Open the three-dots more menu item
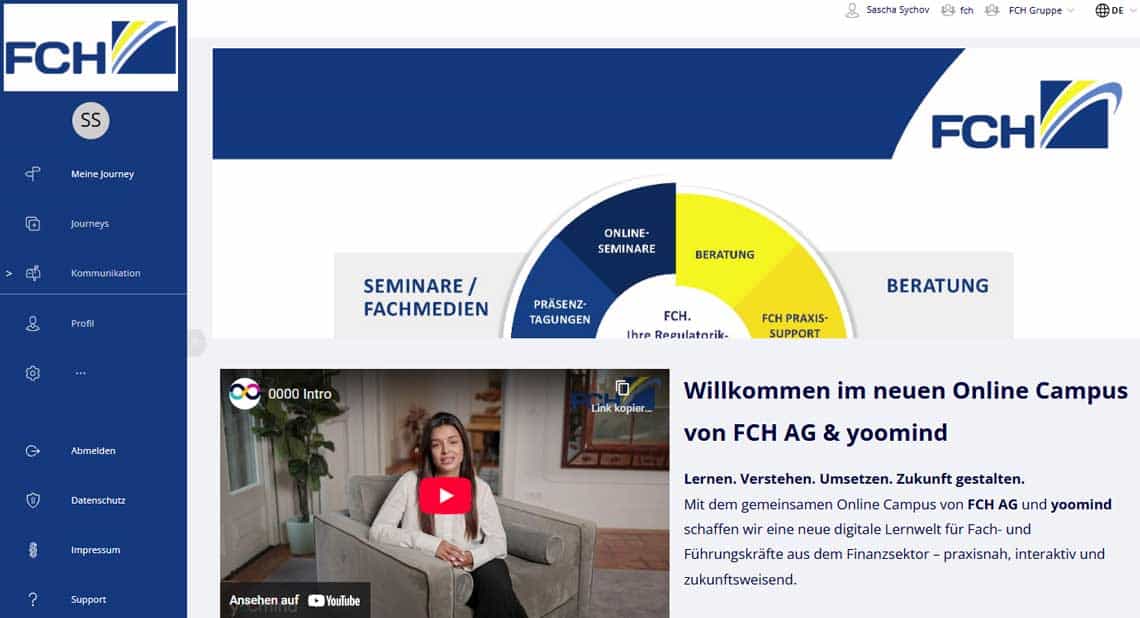Screen dimensions: 1140x618 tap(81, 373)
